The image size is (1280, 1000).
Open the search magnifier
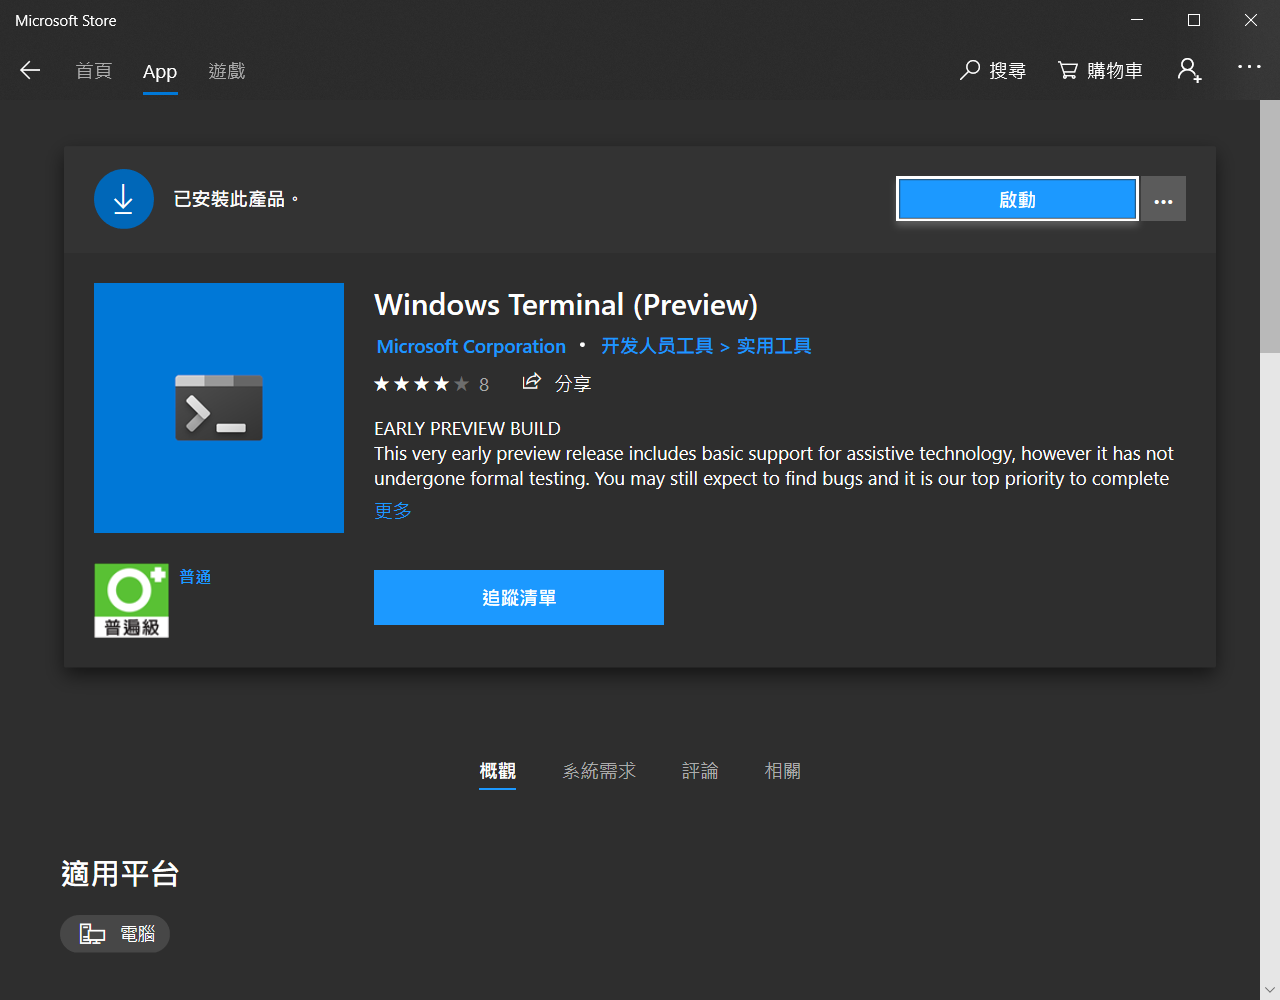pos(993,70)
